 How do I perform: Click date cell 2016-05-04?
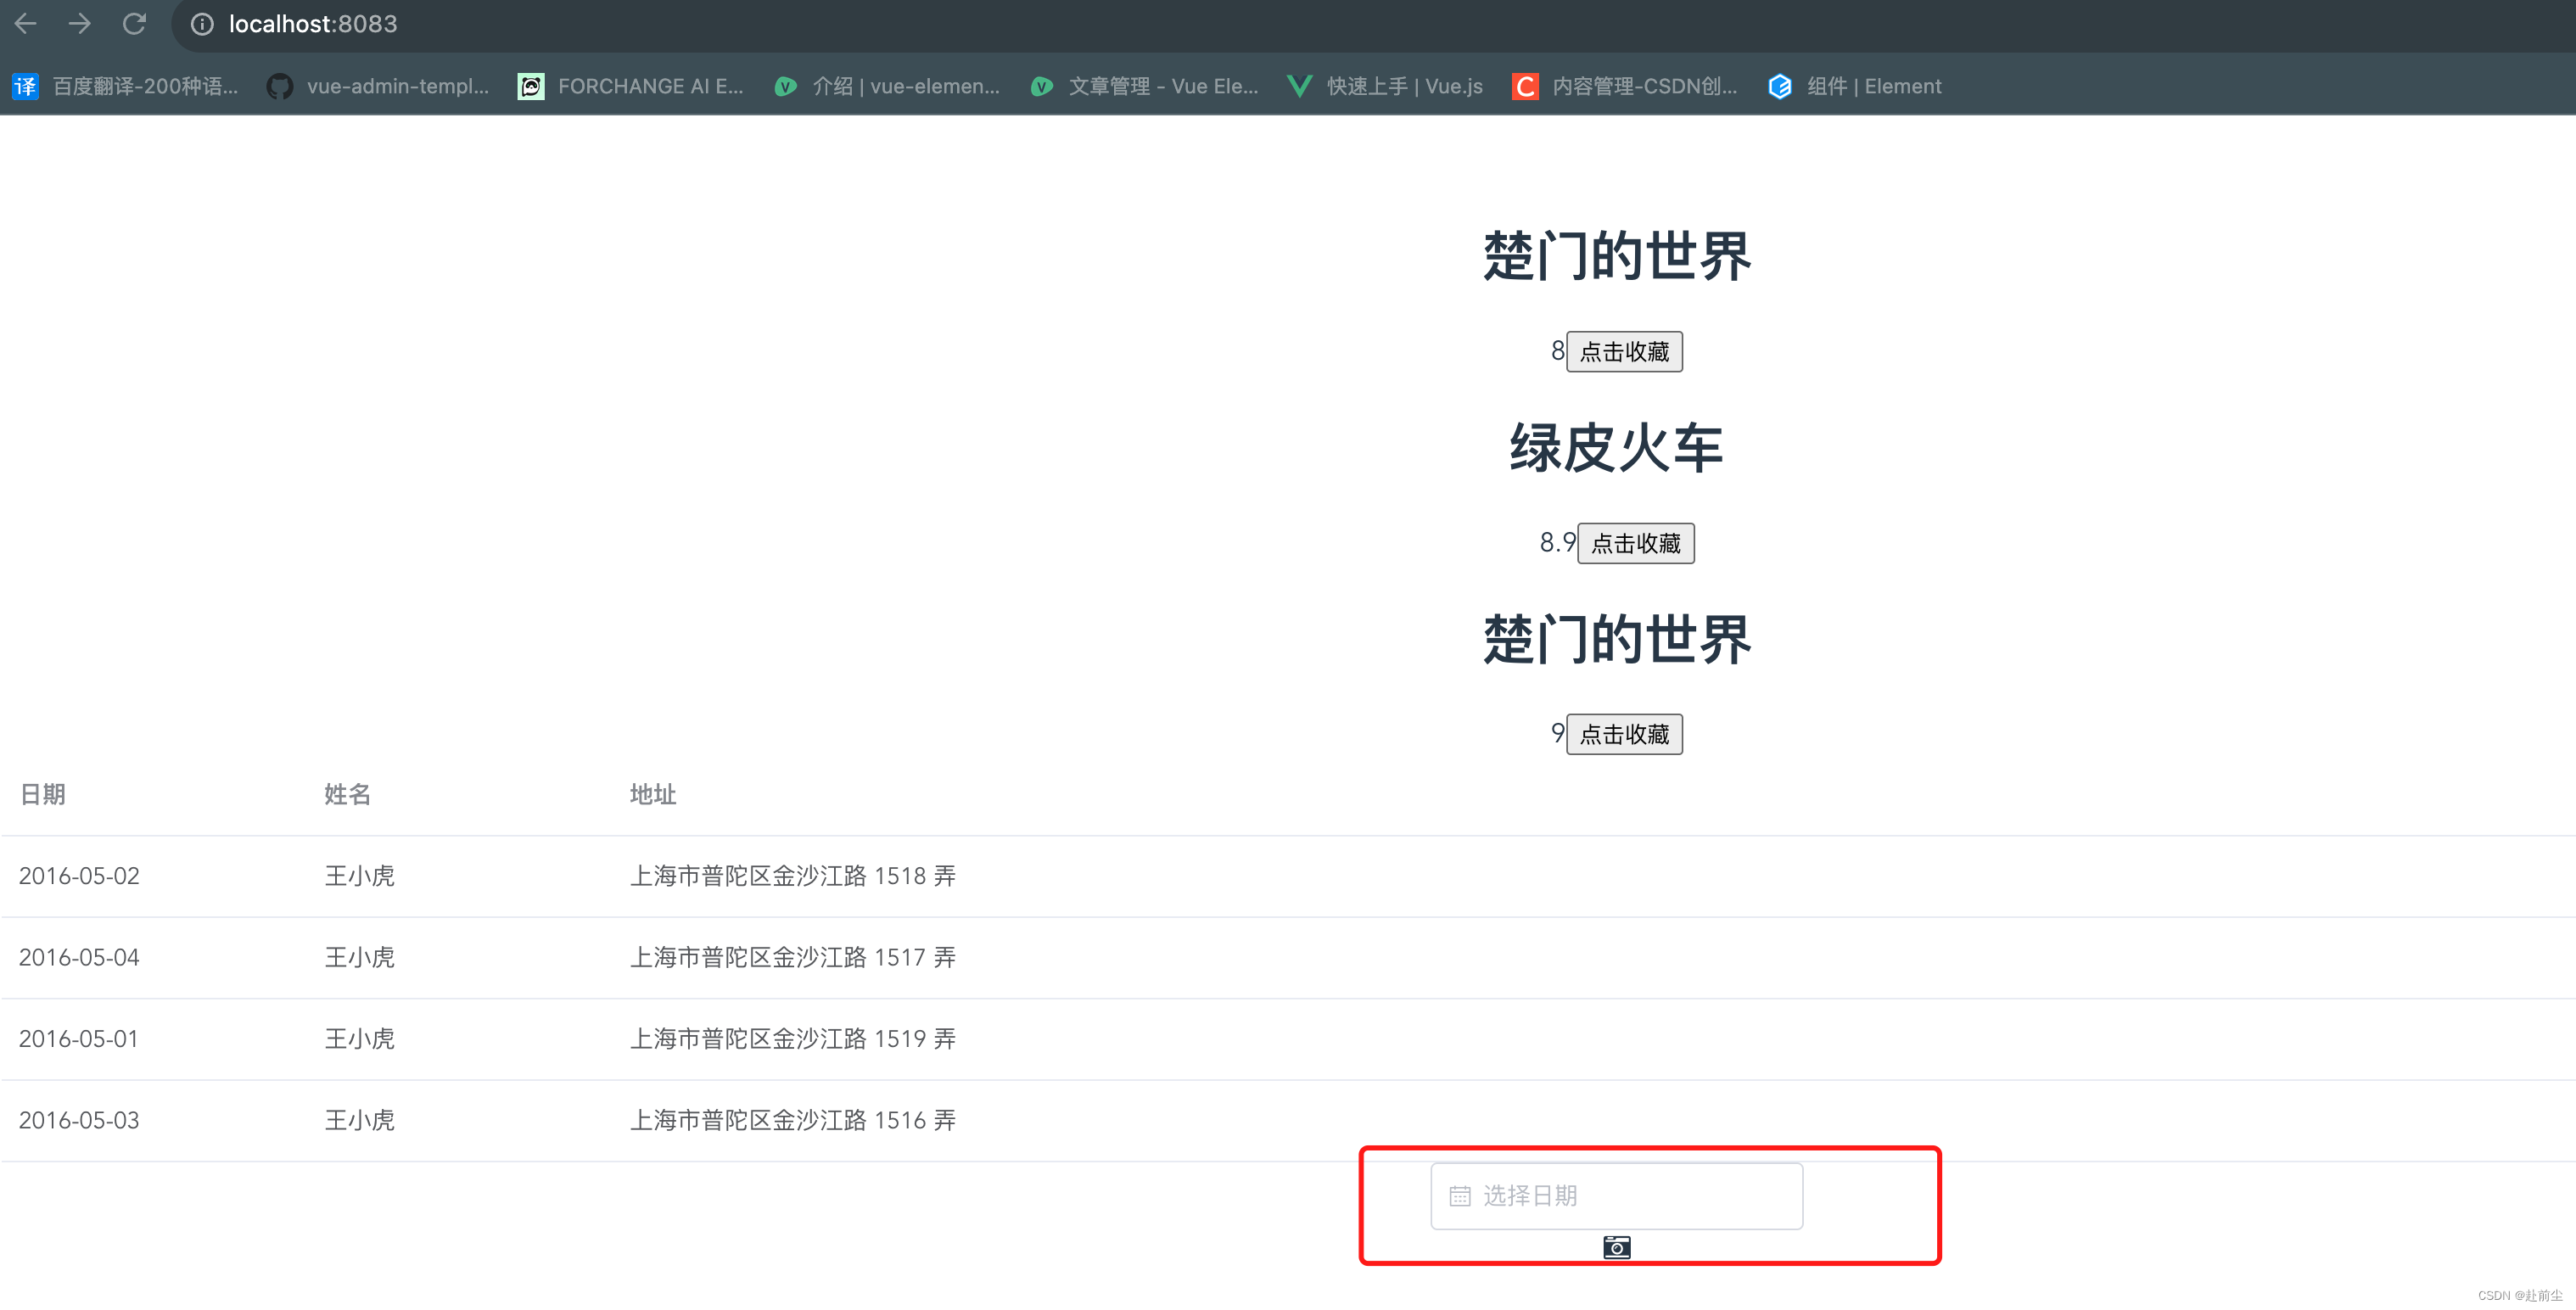pos(79,957)
